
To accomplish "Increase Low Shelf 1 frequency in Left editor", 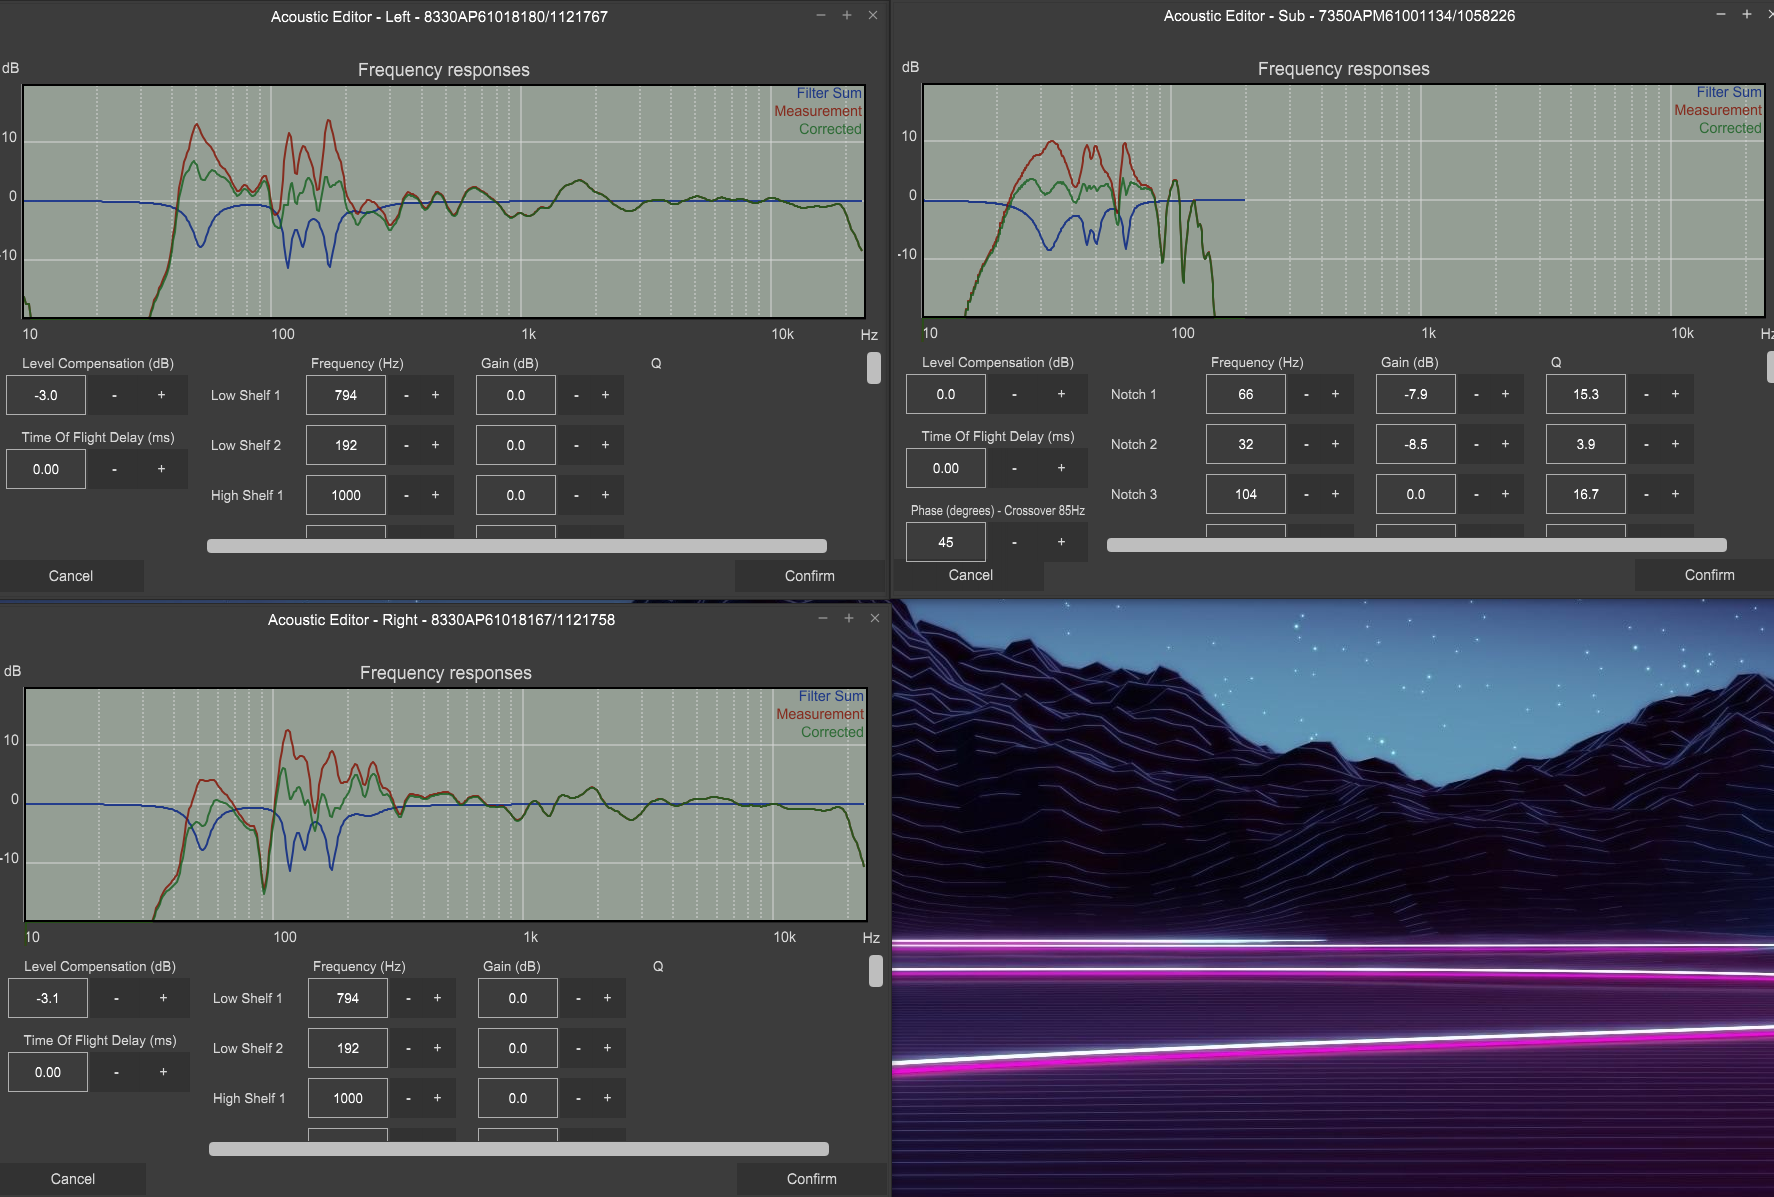I will [x=435, y=395].
